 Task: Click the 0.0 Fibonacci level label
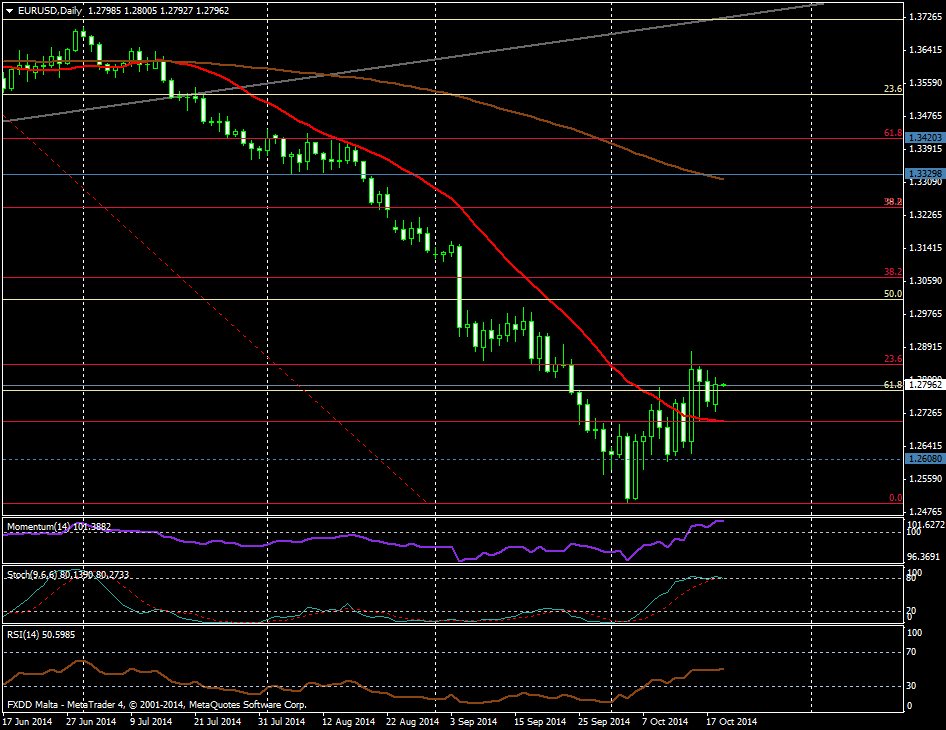coord(896,497)
